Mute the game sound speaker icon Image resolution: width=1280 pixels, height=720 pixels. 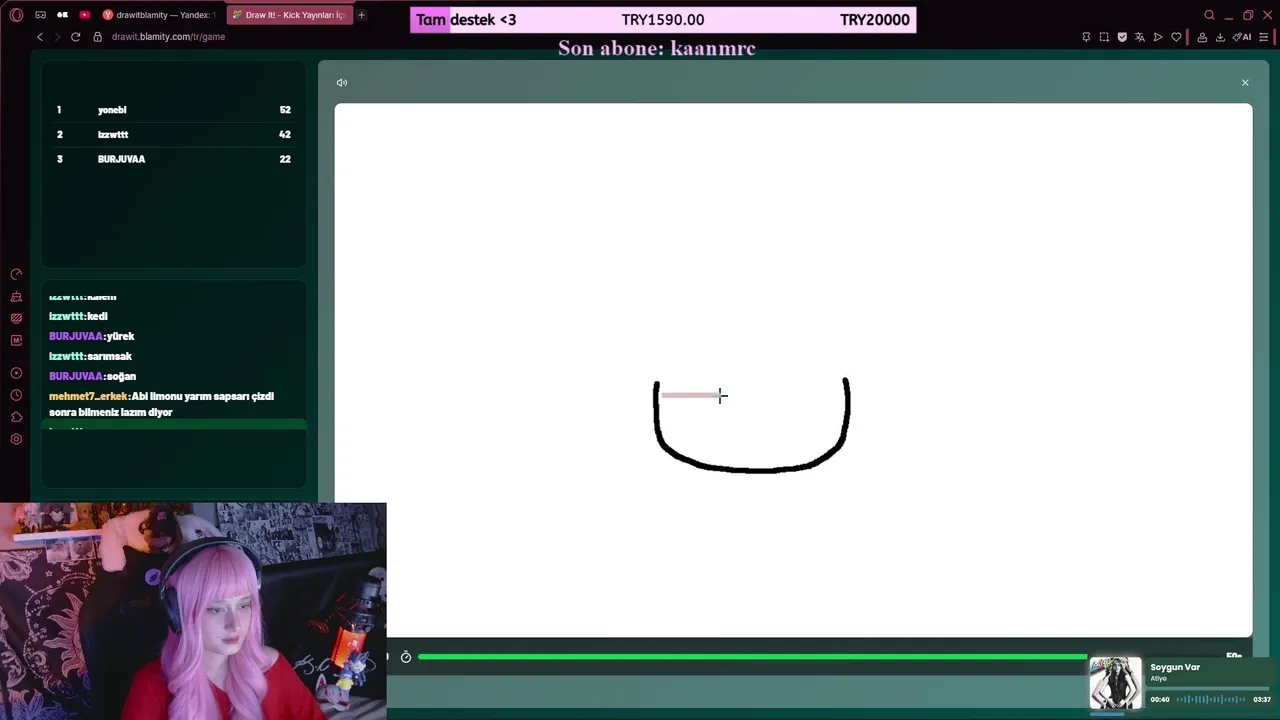tap(342, 83)
